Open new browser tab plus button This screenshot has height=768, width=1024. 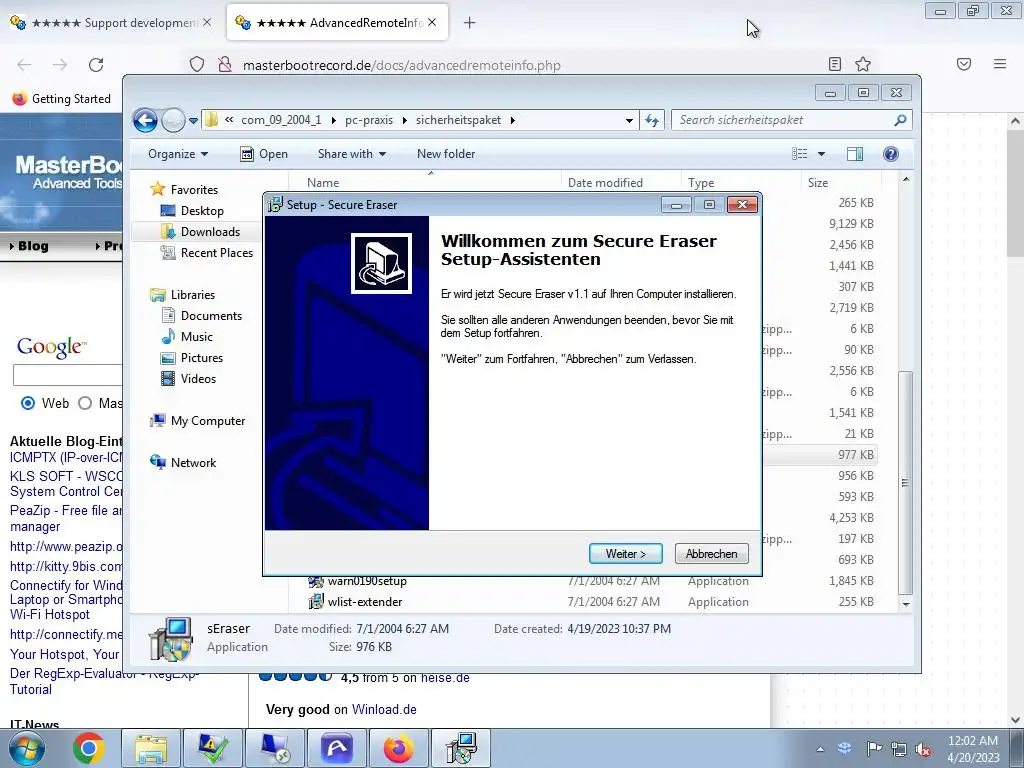click(x=470, y=23)
